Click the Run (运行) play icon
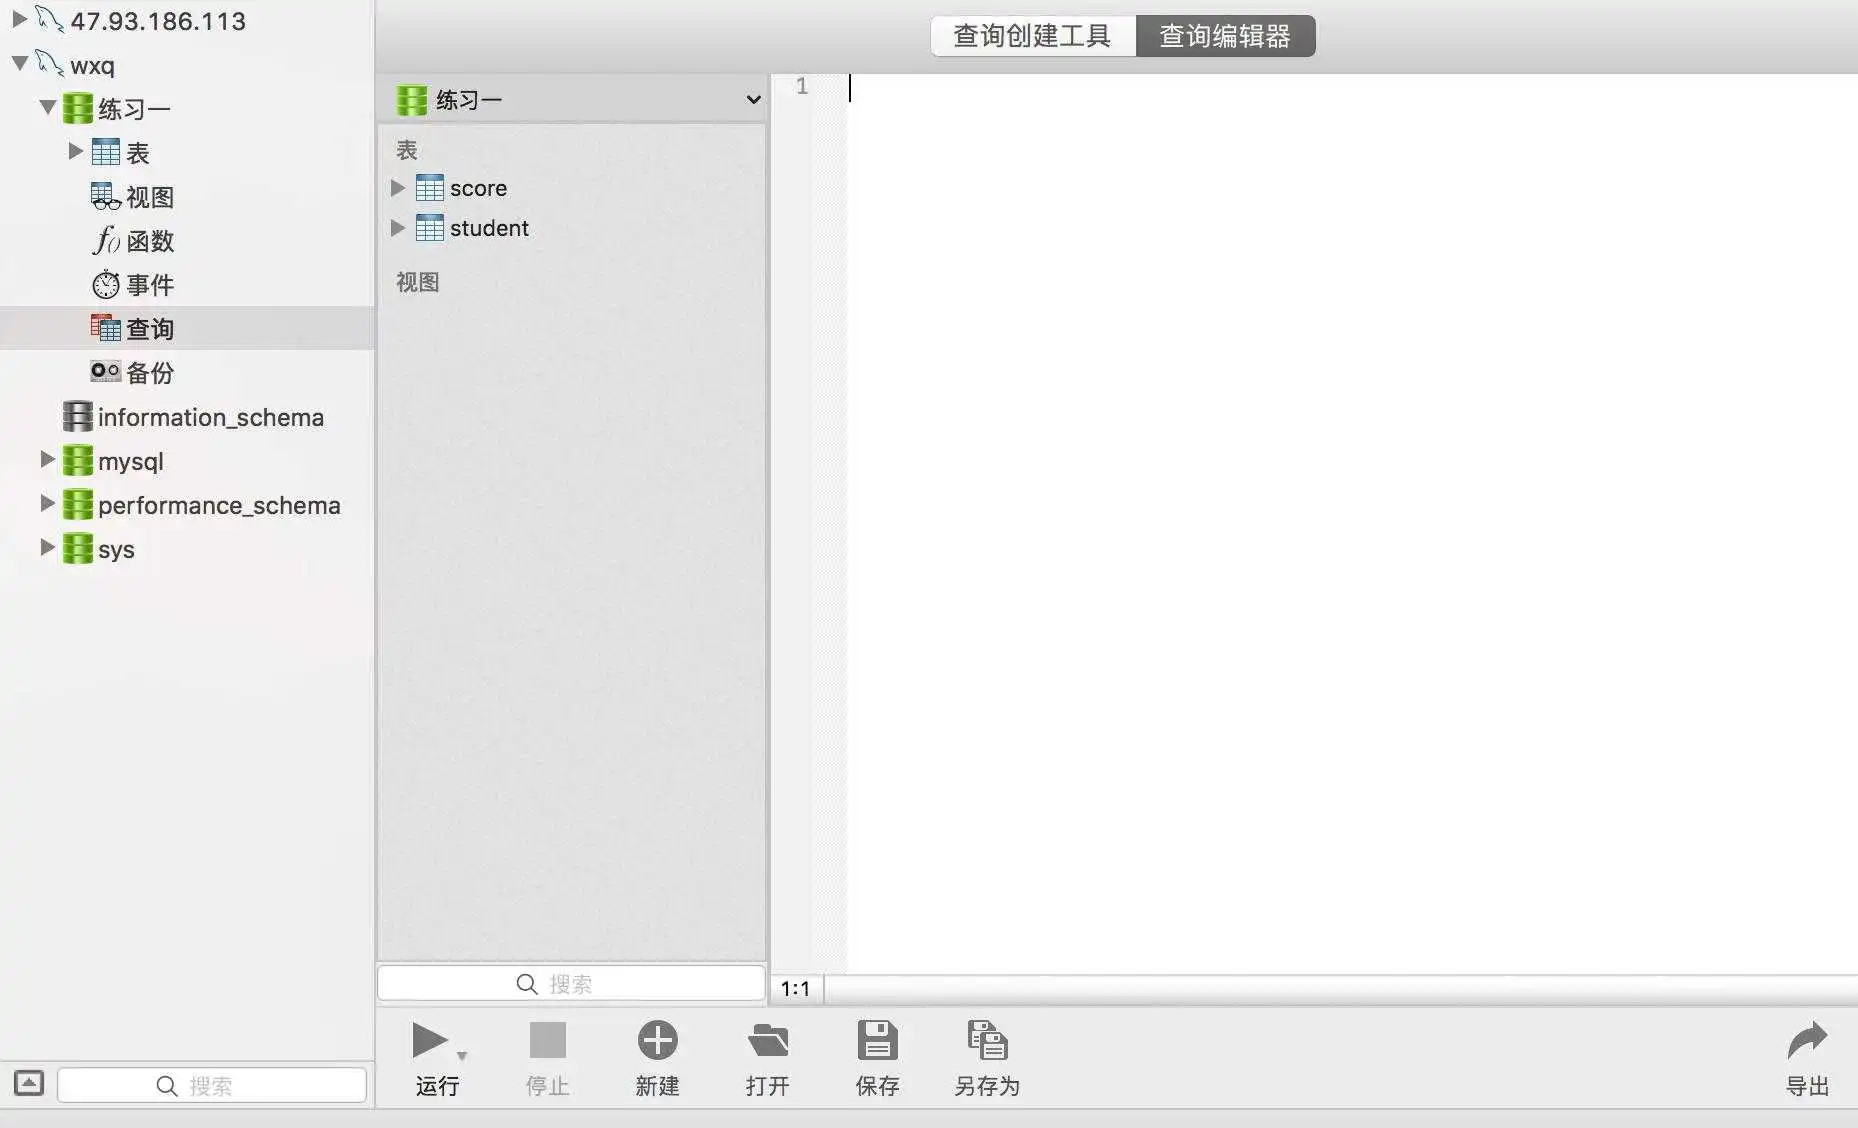This screenshot has width=1858, height=1128. (x=430, y=1041)
